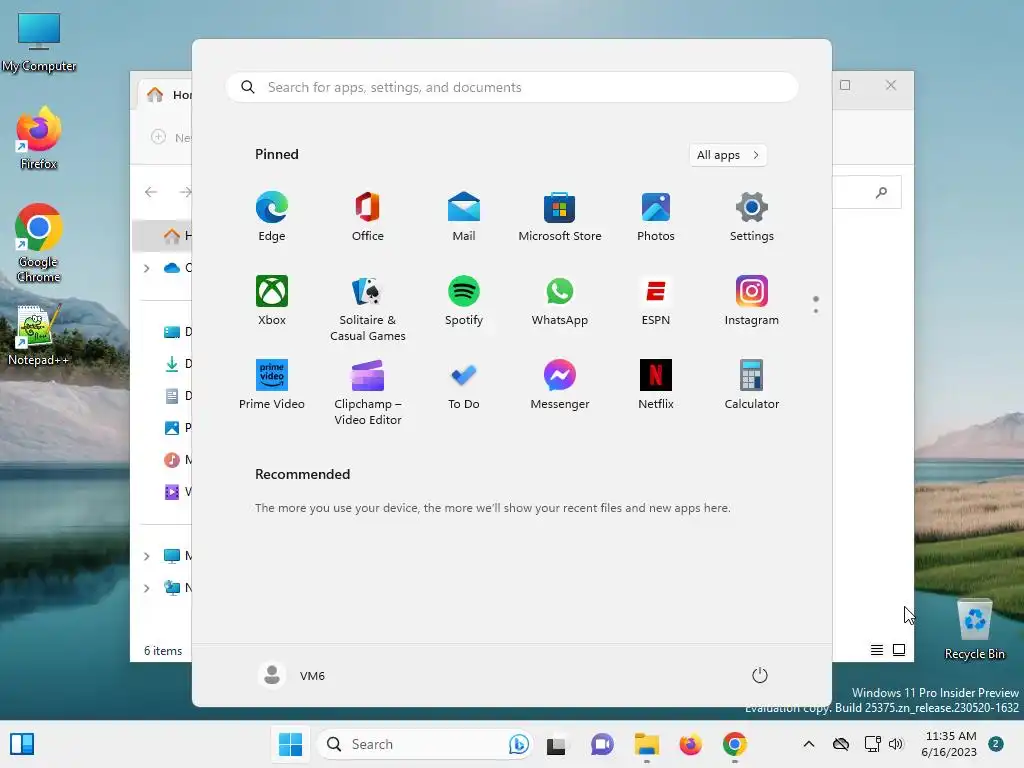Click the Start menu search field
The height and width of the screenshot is (768, 1024).
coord(512,88)
